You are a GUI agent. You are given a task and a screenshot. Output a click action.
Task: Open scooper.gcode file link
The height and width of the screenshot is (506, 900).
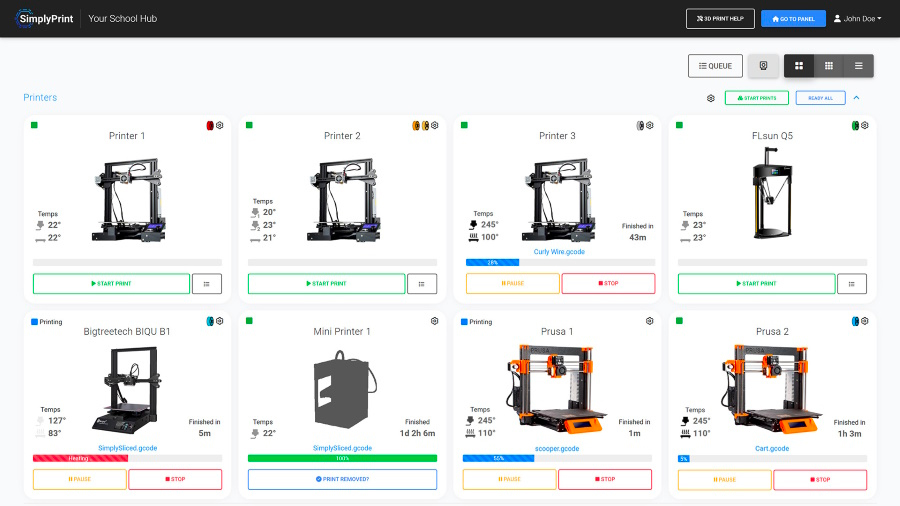[557, 449]
